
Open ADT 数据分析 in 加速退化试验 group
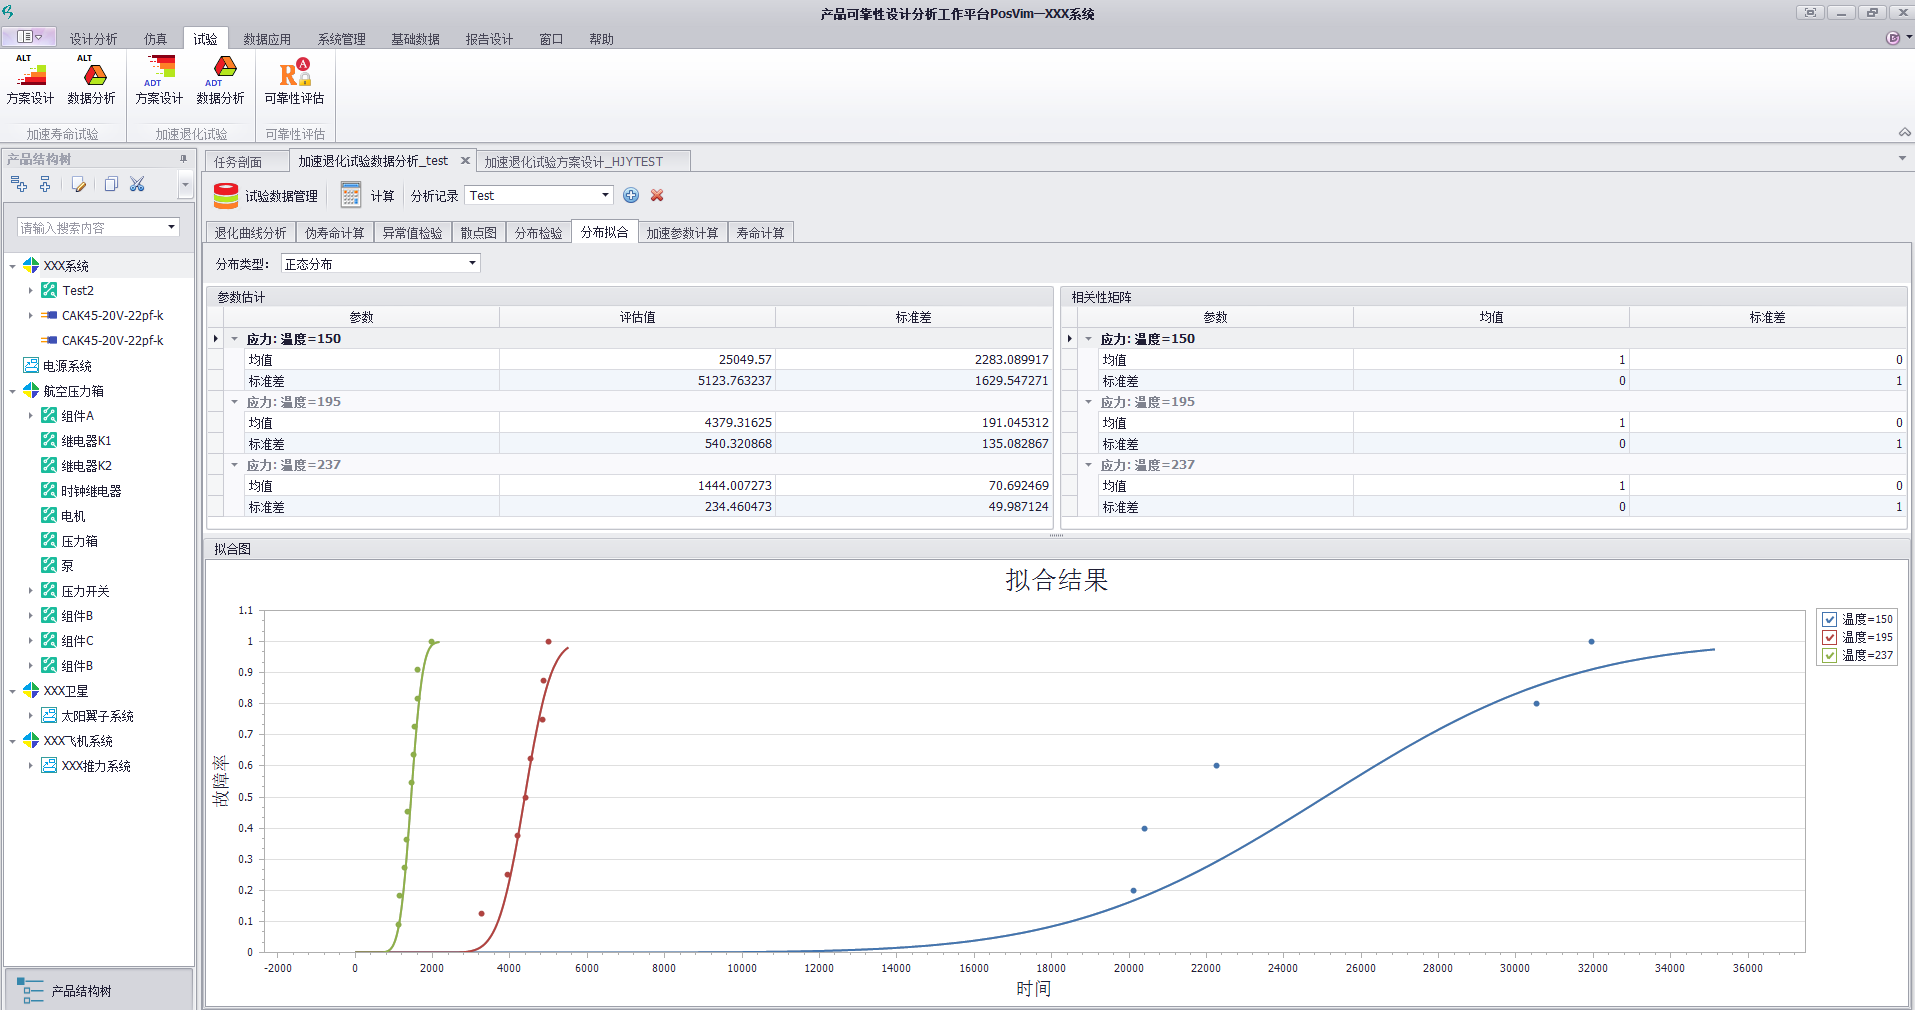[x=221, y=81]
